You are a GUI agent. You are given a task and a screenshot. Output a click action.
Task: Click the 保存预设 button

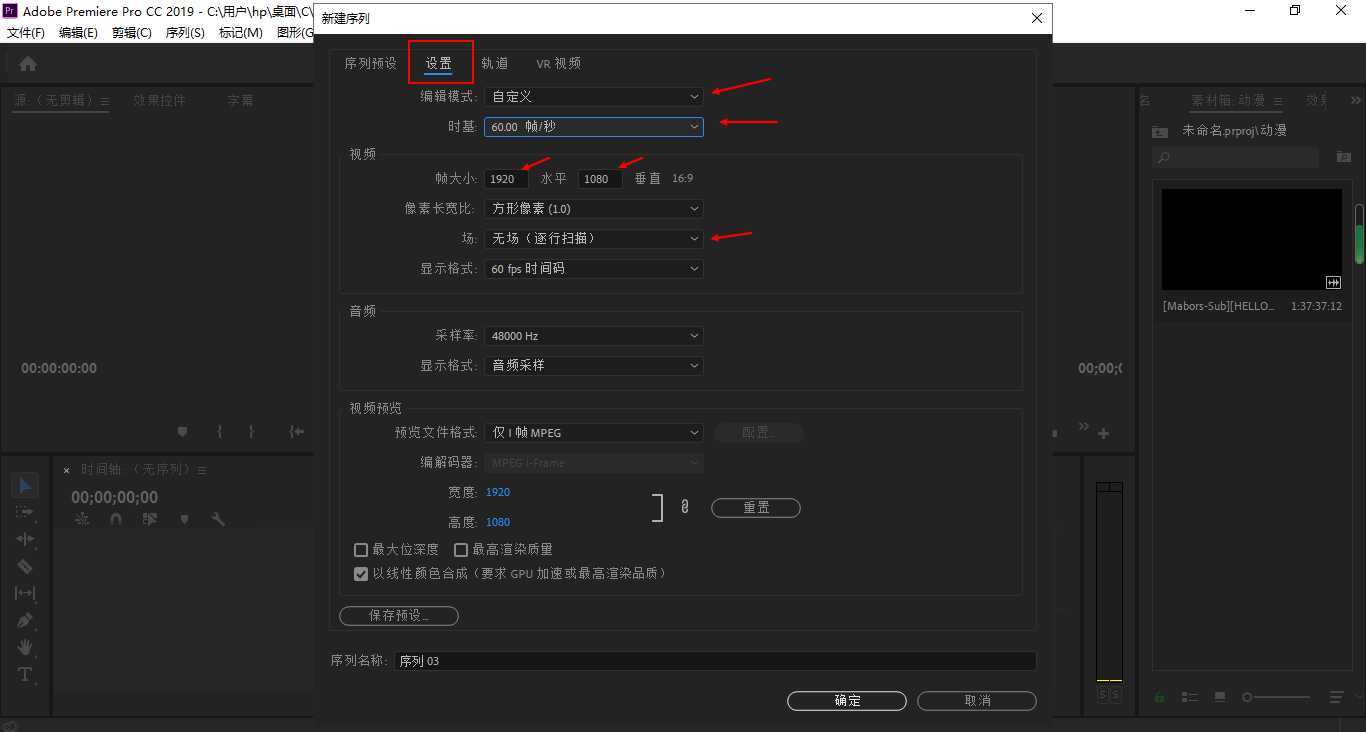tap(399, 616)
